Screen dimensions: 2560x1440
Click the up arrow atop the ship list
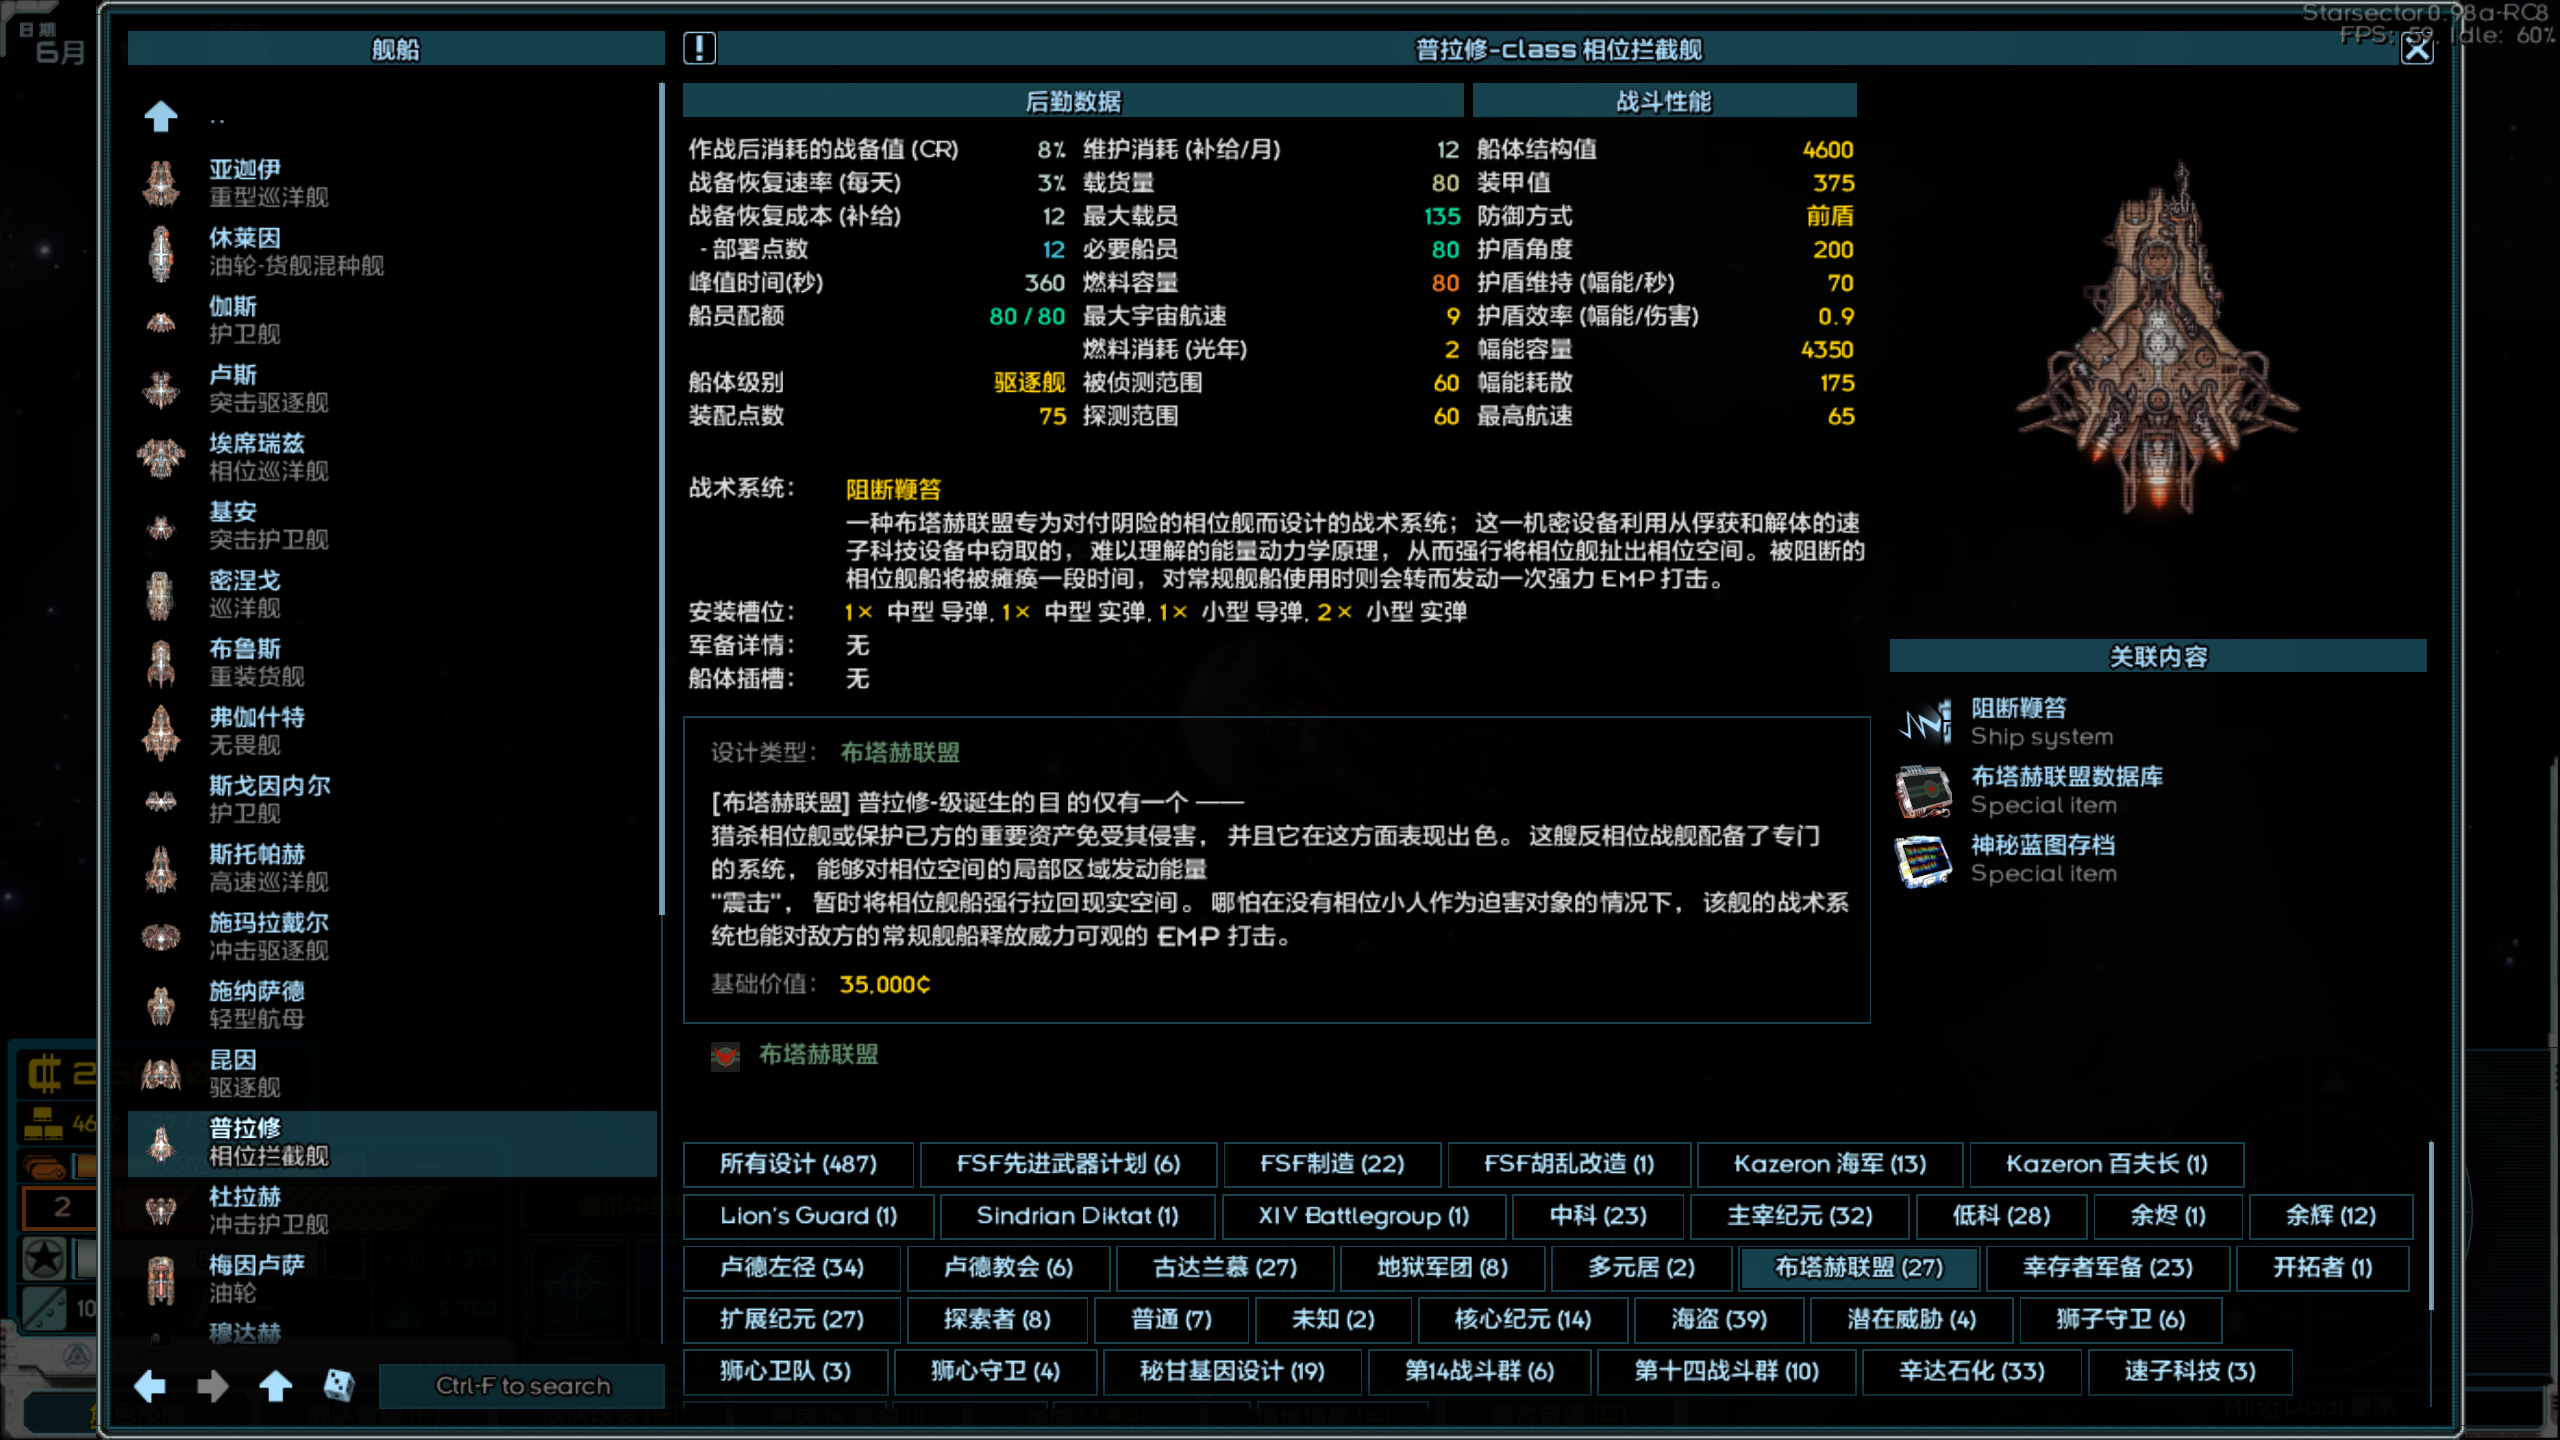tap(160, 116)
